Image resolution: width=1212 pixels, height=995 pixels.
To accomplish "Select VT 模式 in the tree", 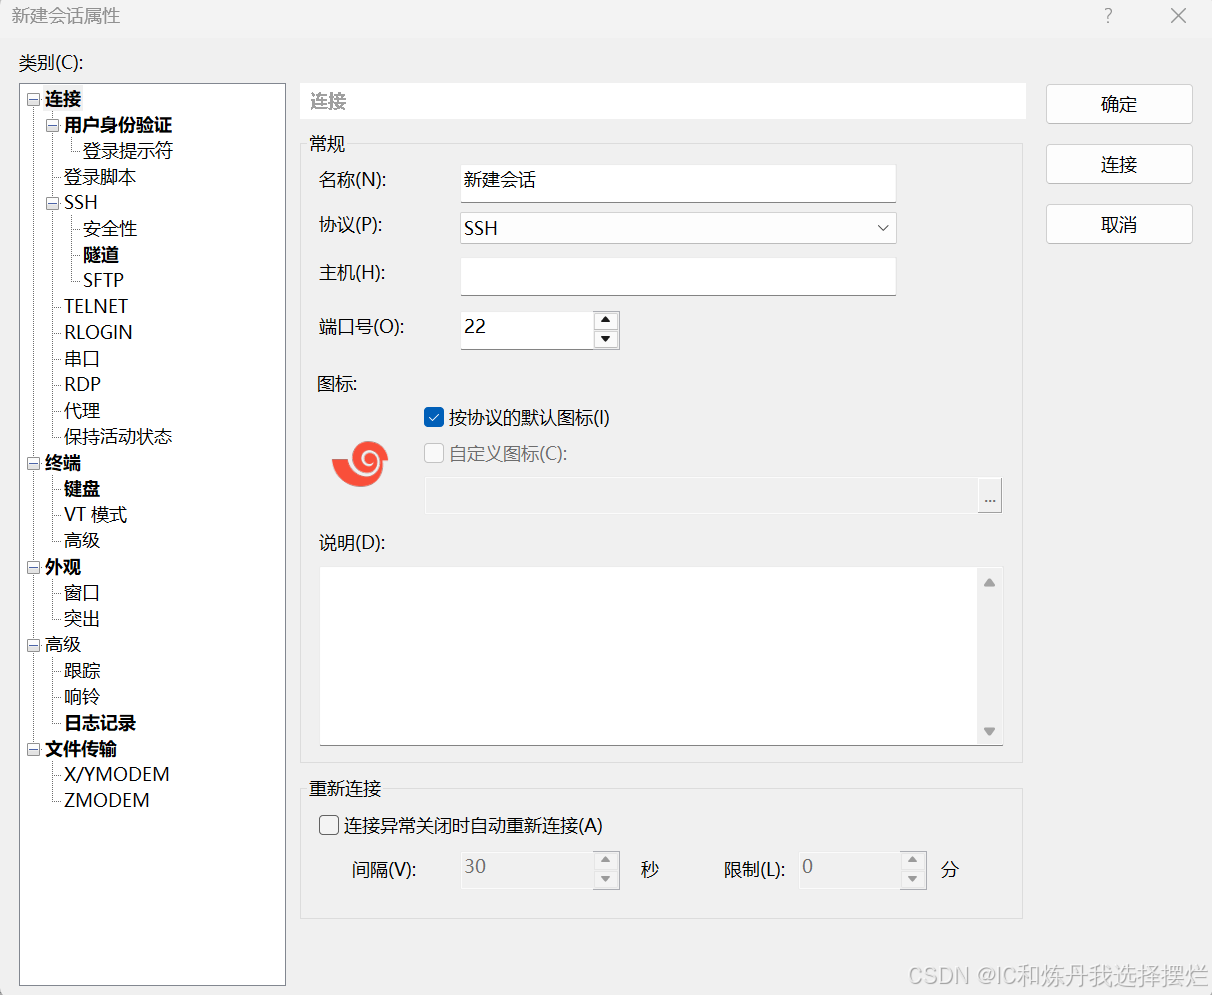I will click(x=96, y=515).
